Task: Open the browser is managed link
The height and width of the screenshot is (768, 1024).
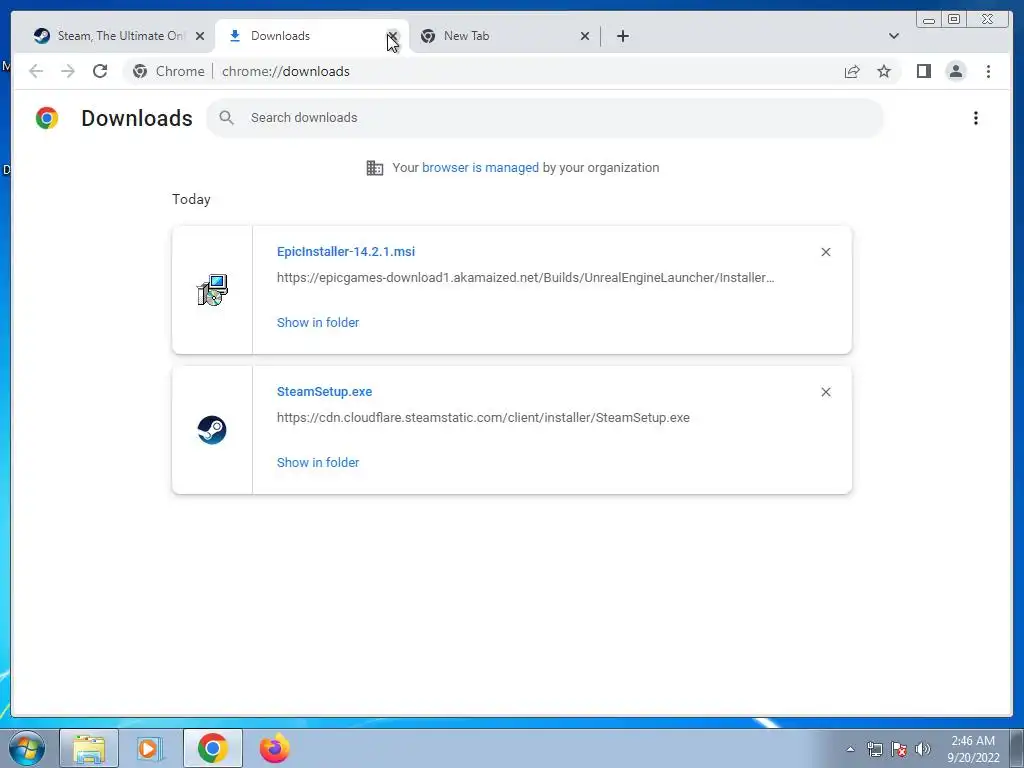Action: click(480, 168)
